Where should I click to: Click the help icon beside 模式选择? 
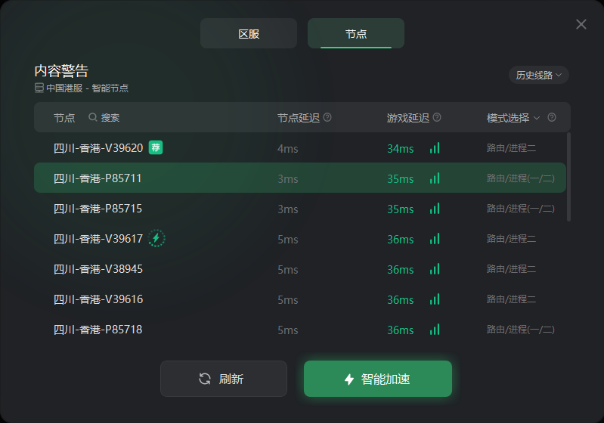[x=552, y=117]
